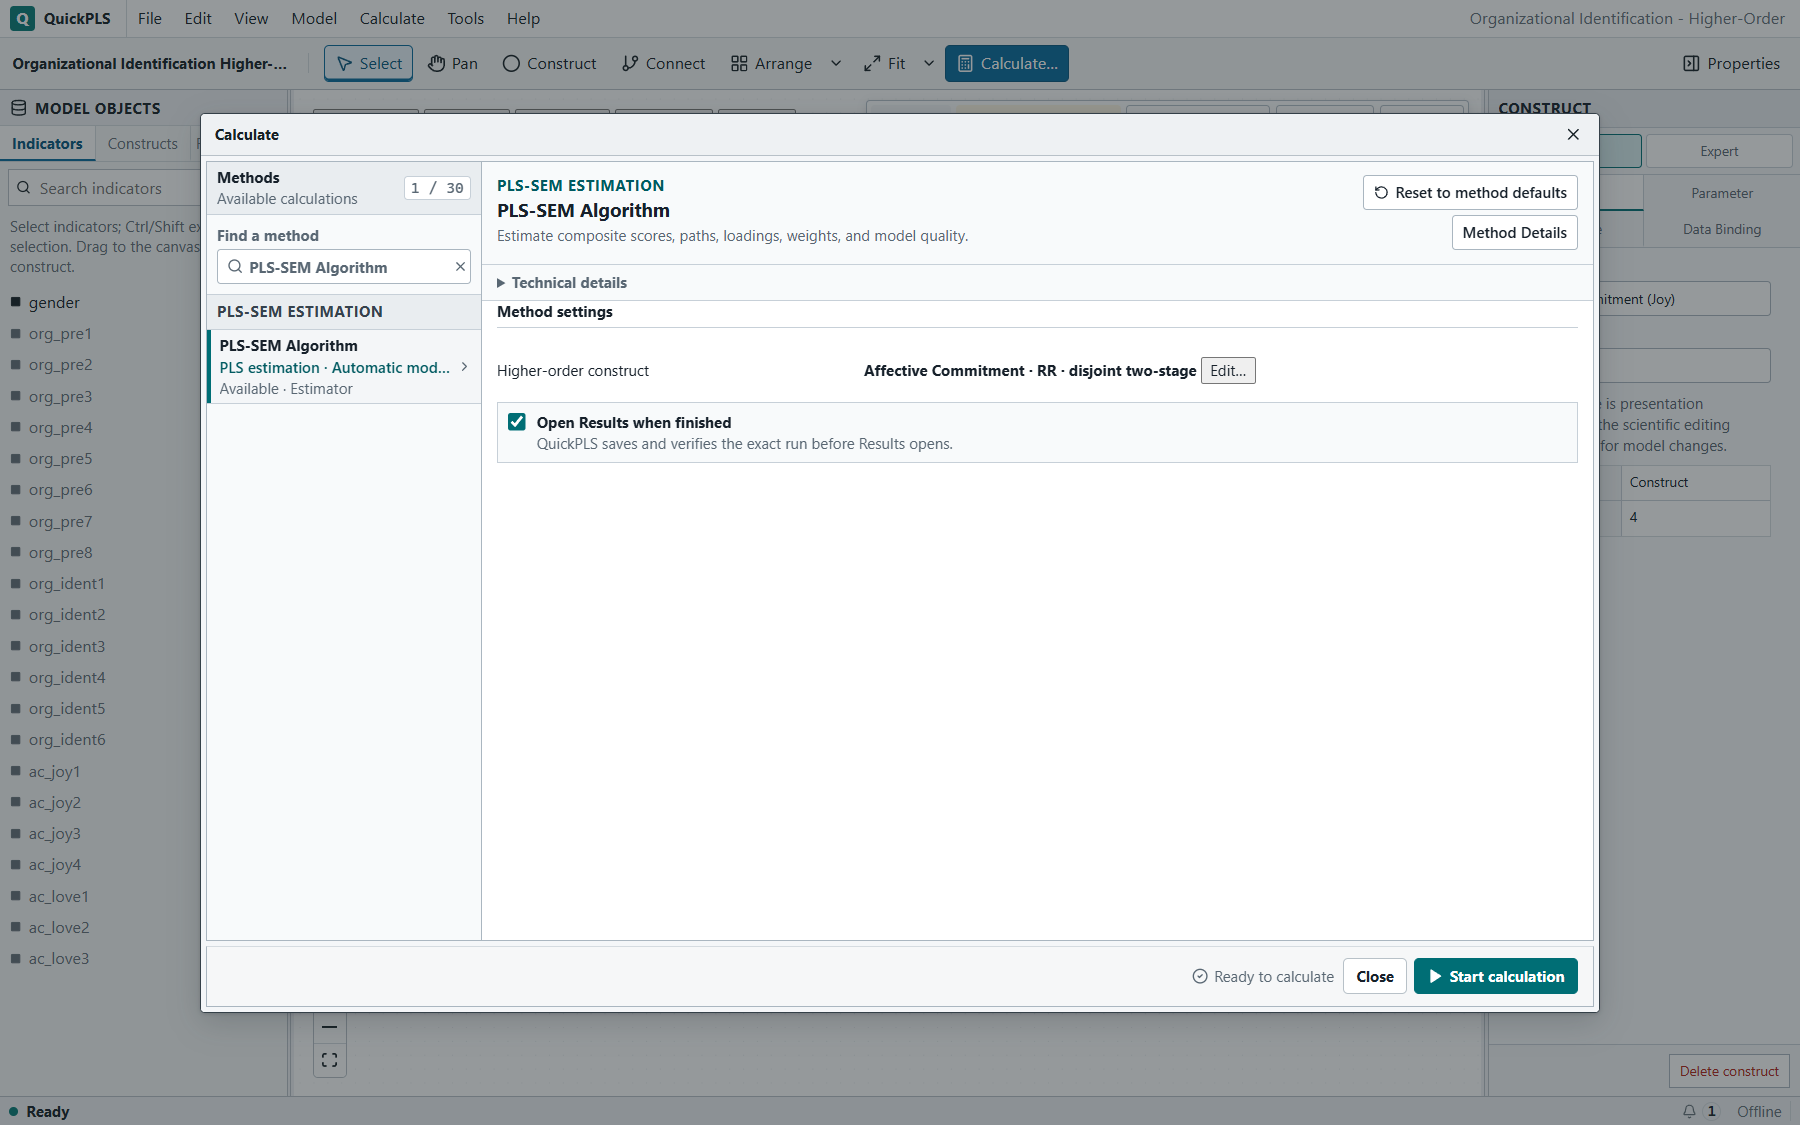Click the Ready to calculate status
This screenshot has height=1125, width=1800.
1263,977
